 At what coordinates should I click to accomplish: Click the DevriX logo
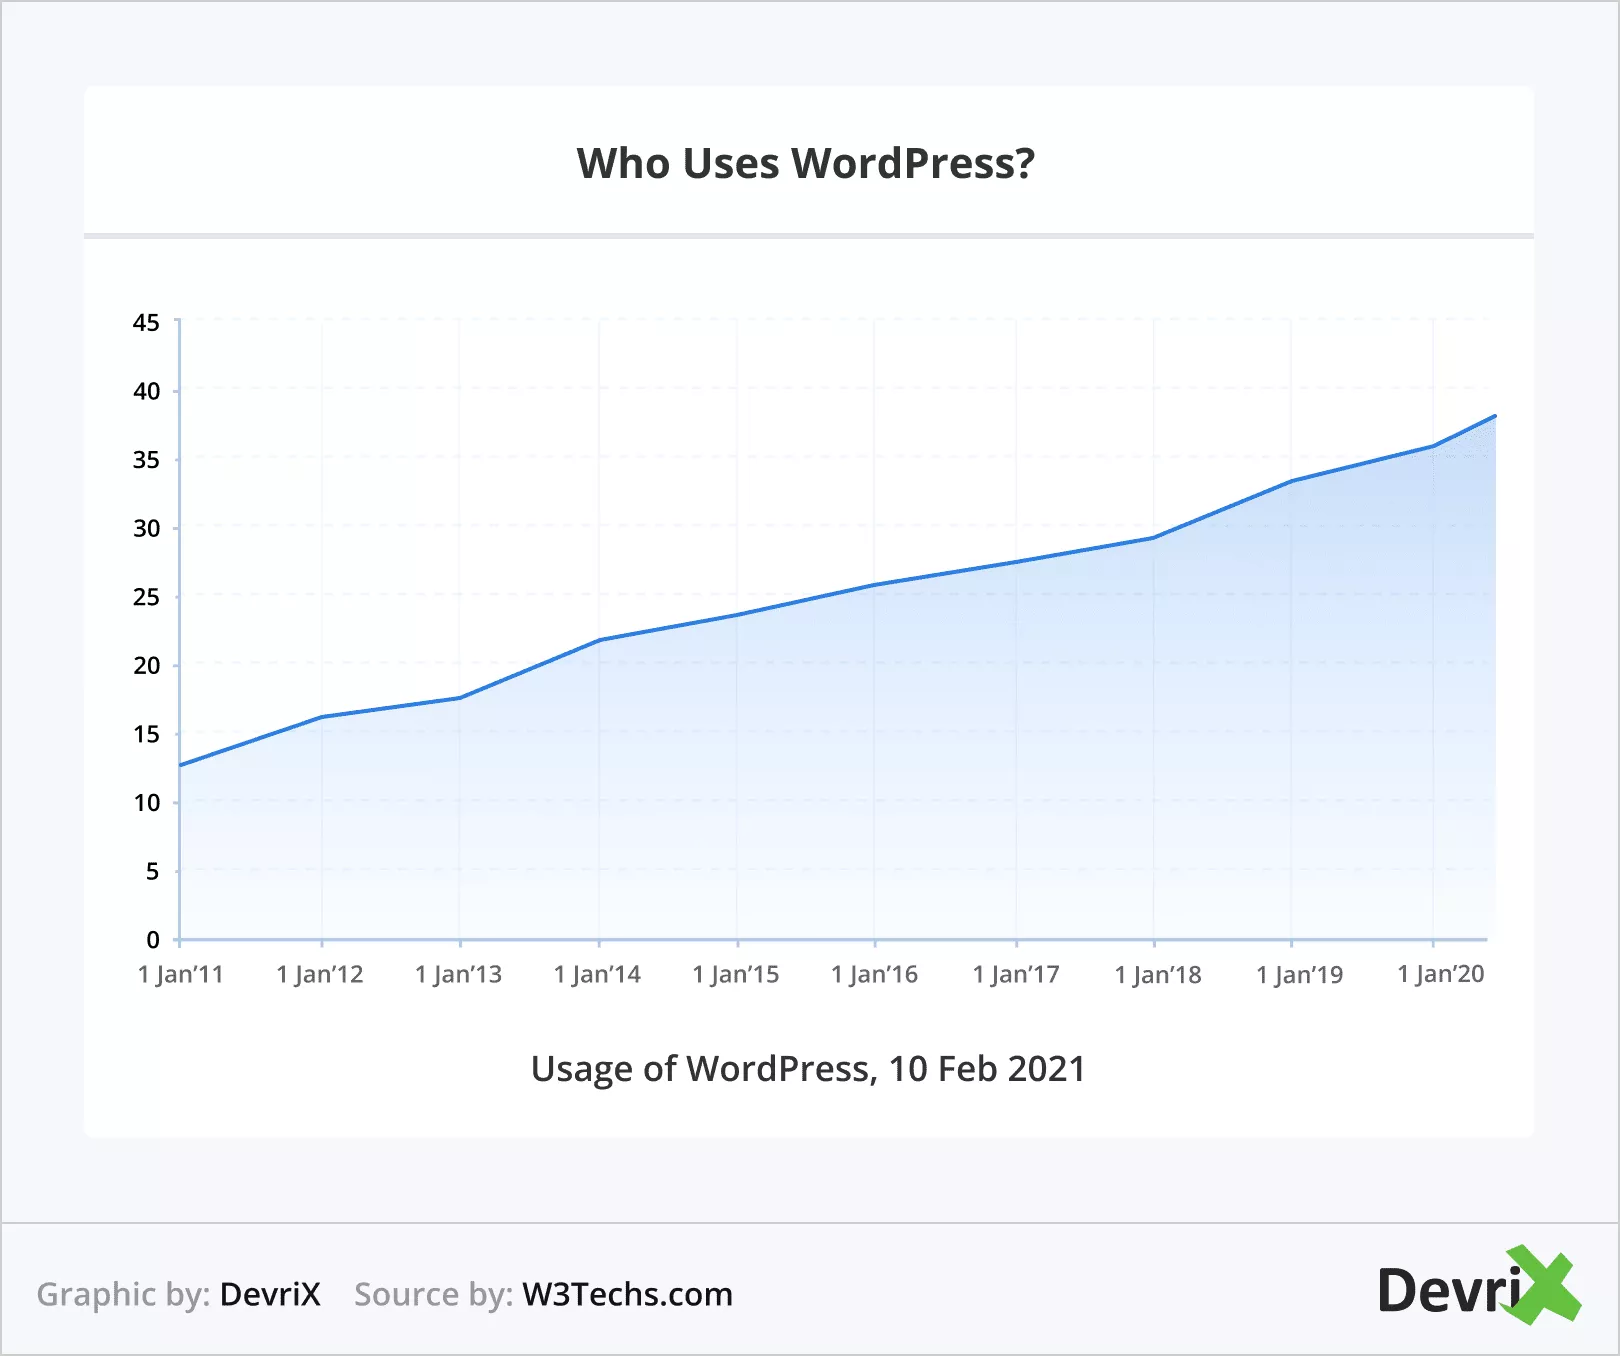[1479, 1286]
